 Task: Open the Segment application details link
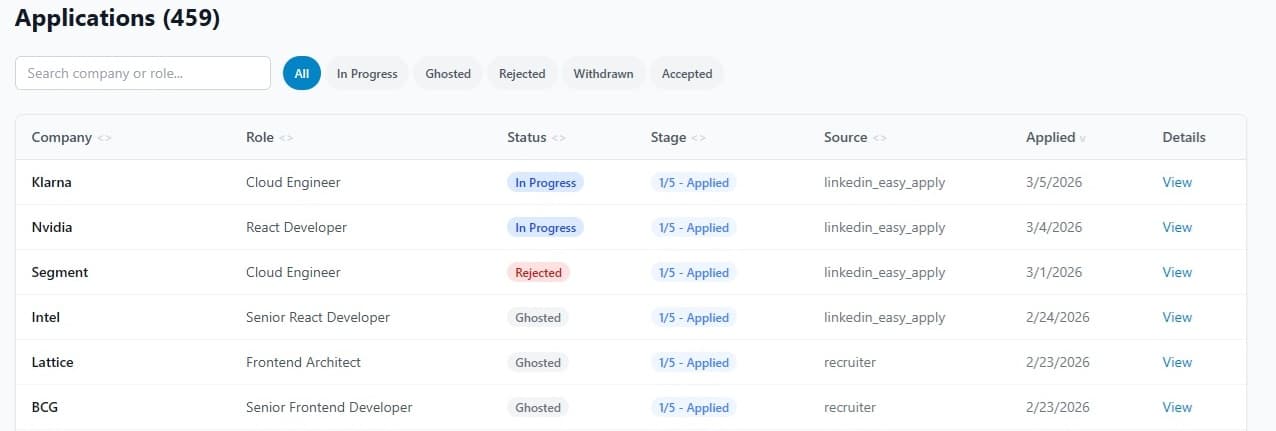1177,272
